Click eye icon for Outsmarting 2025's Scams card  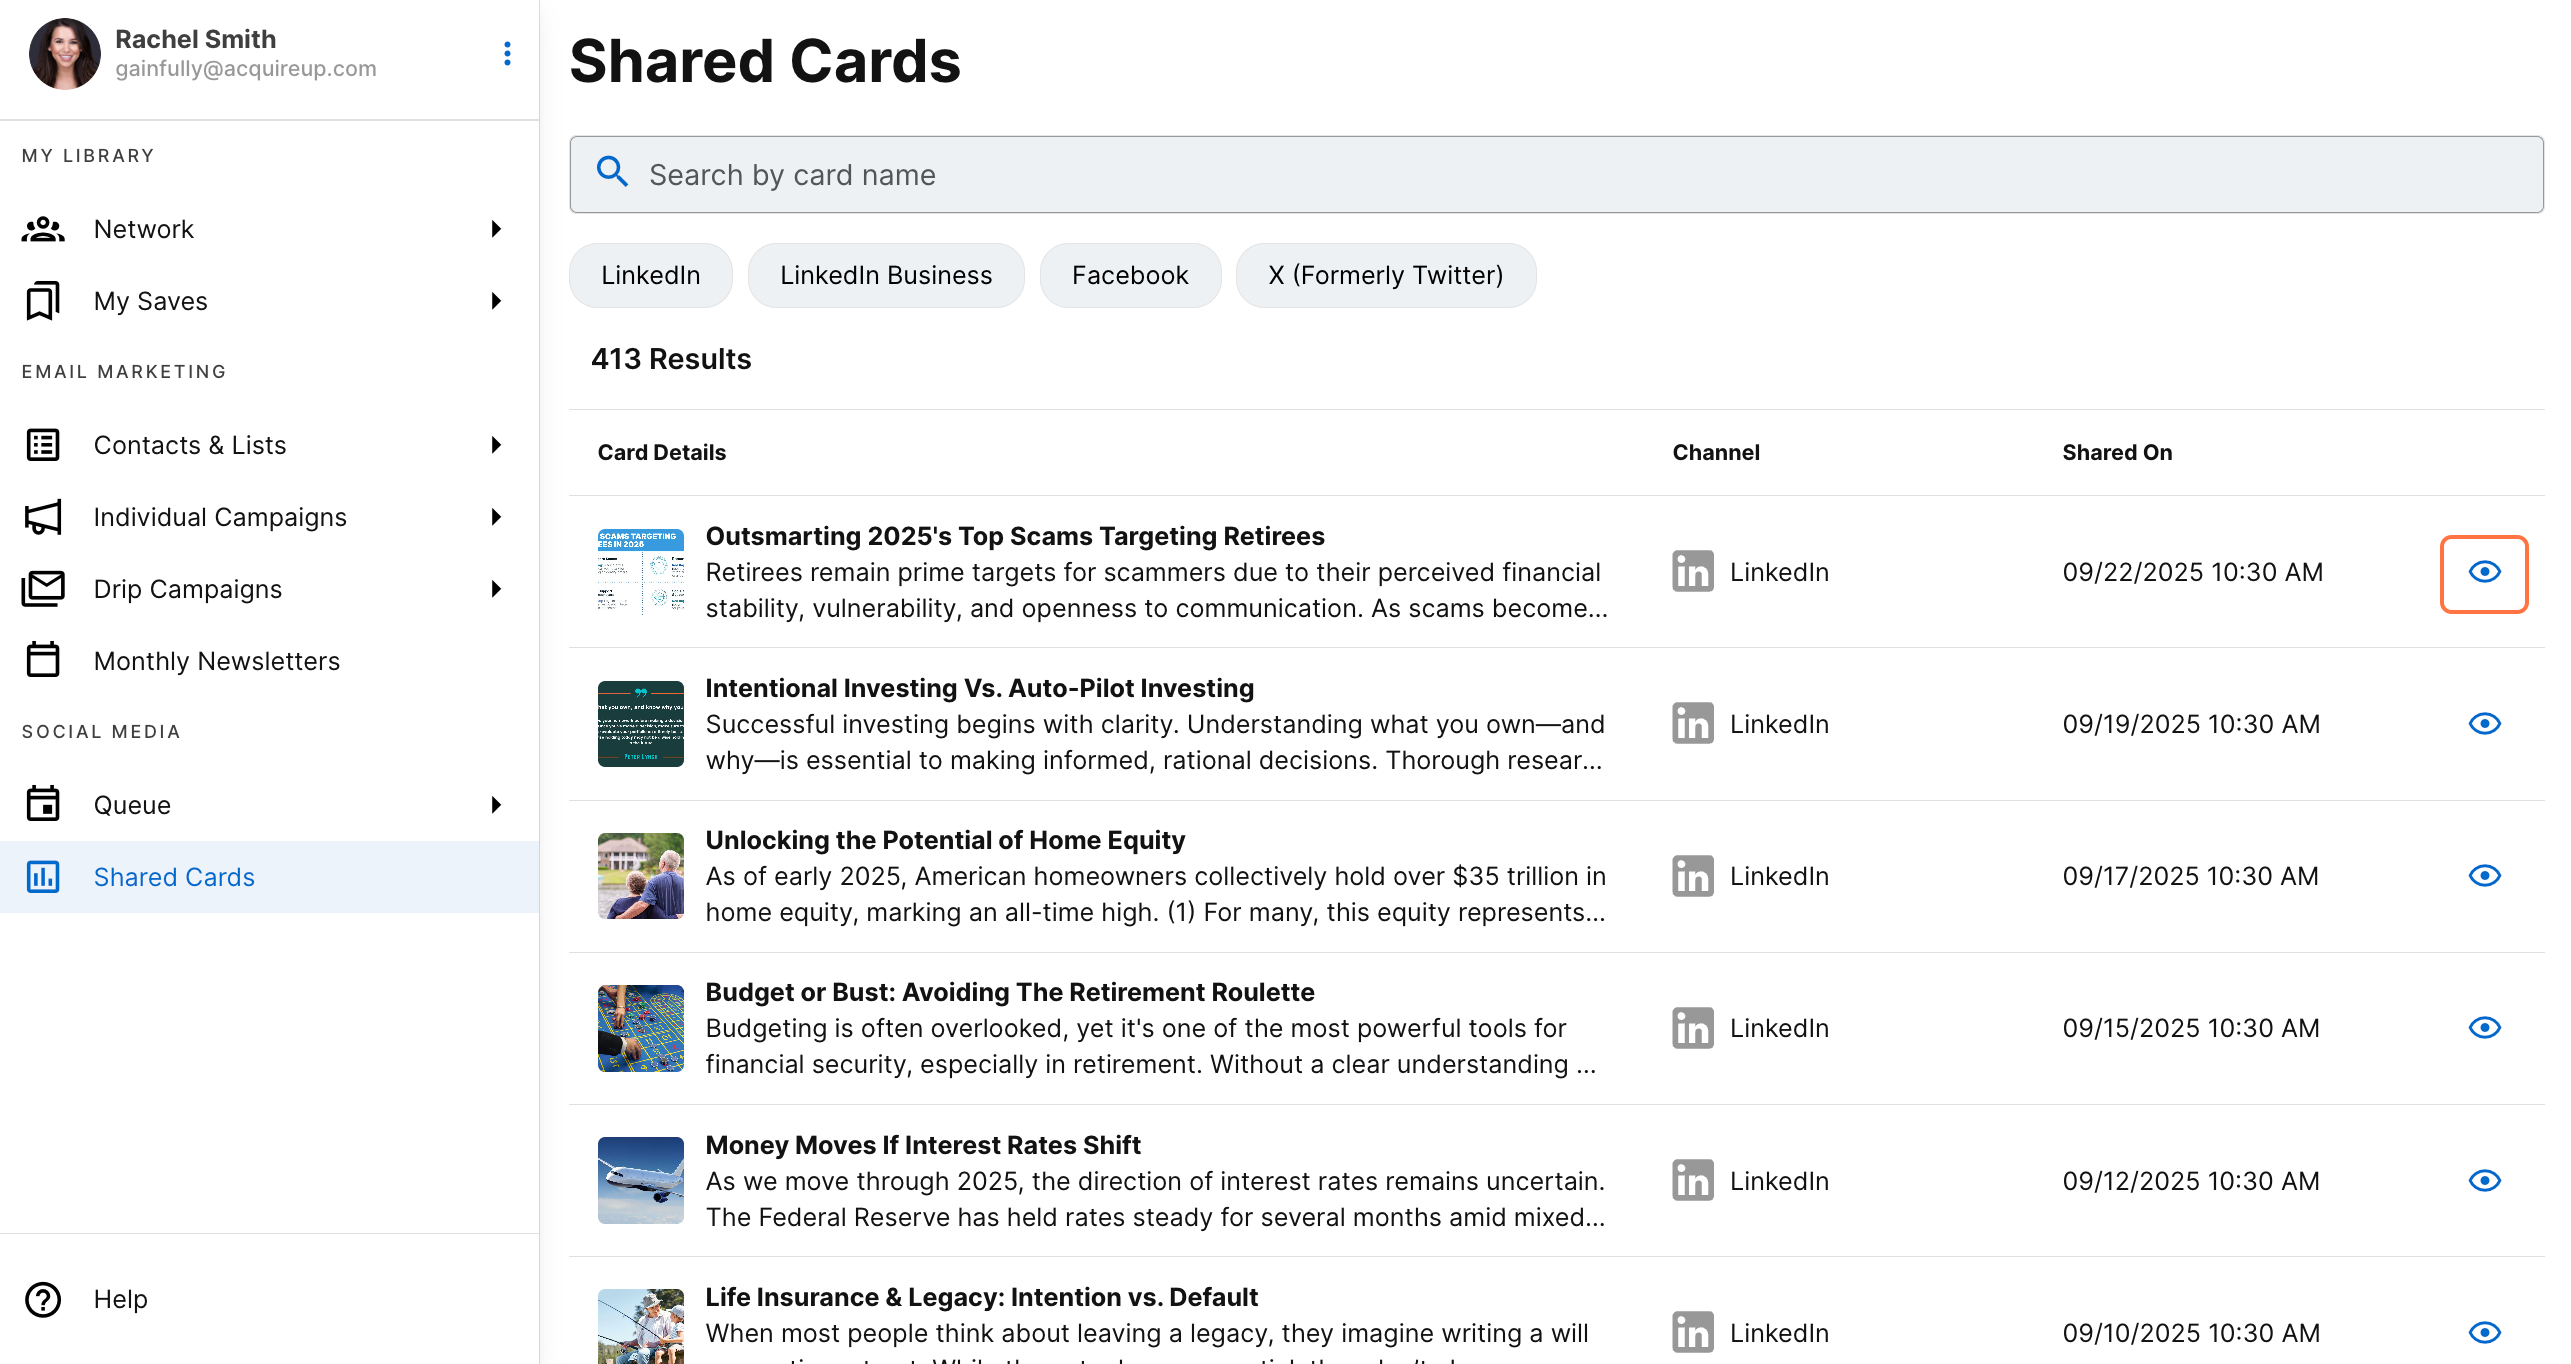tap(2484, 572)
